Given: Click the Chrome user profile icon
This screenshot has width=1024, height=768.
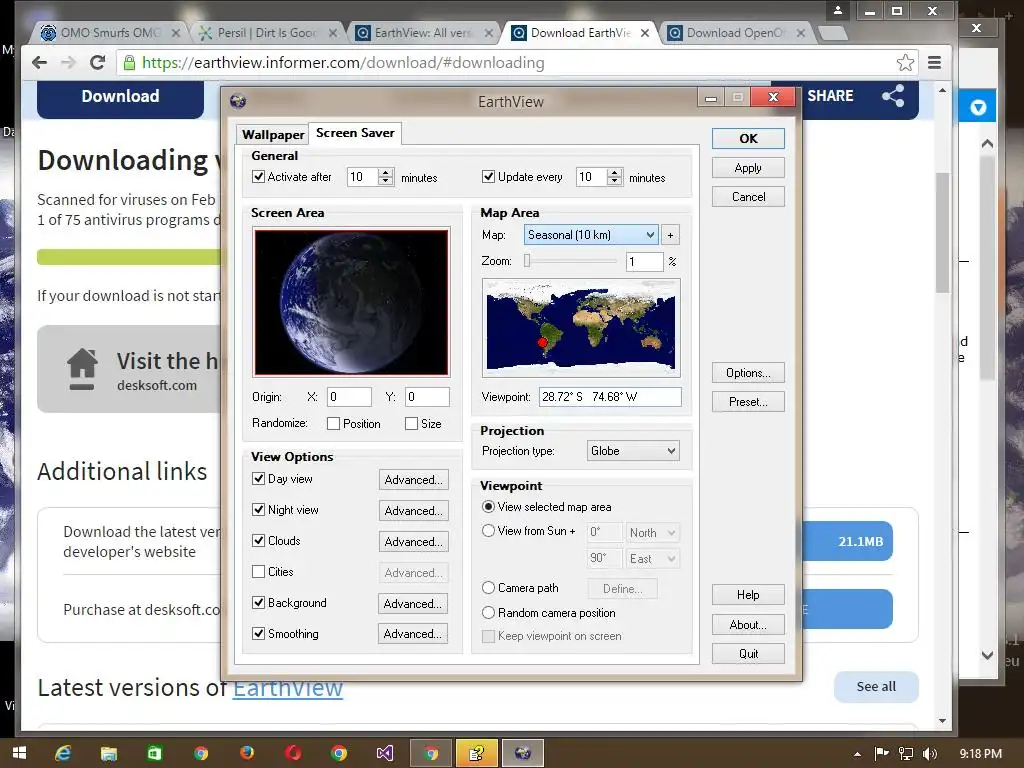Looking at the screenshot, I should [838, 10].
